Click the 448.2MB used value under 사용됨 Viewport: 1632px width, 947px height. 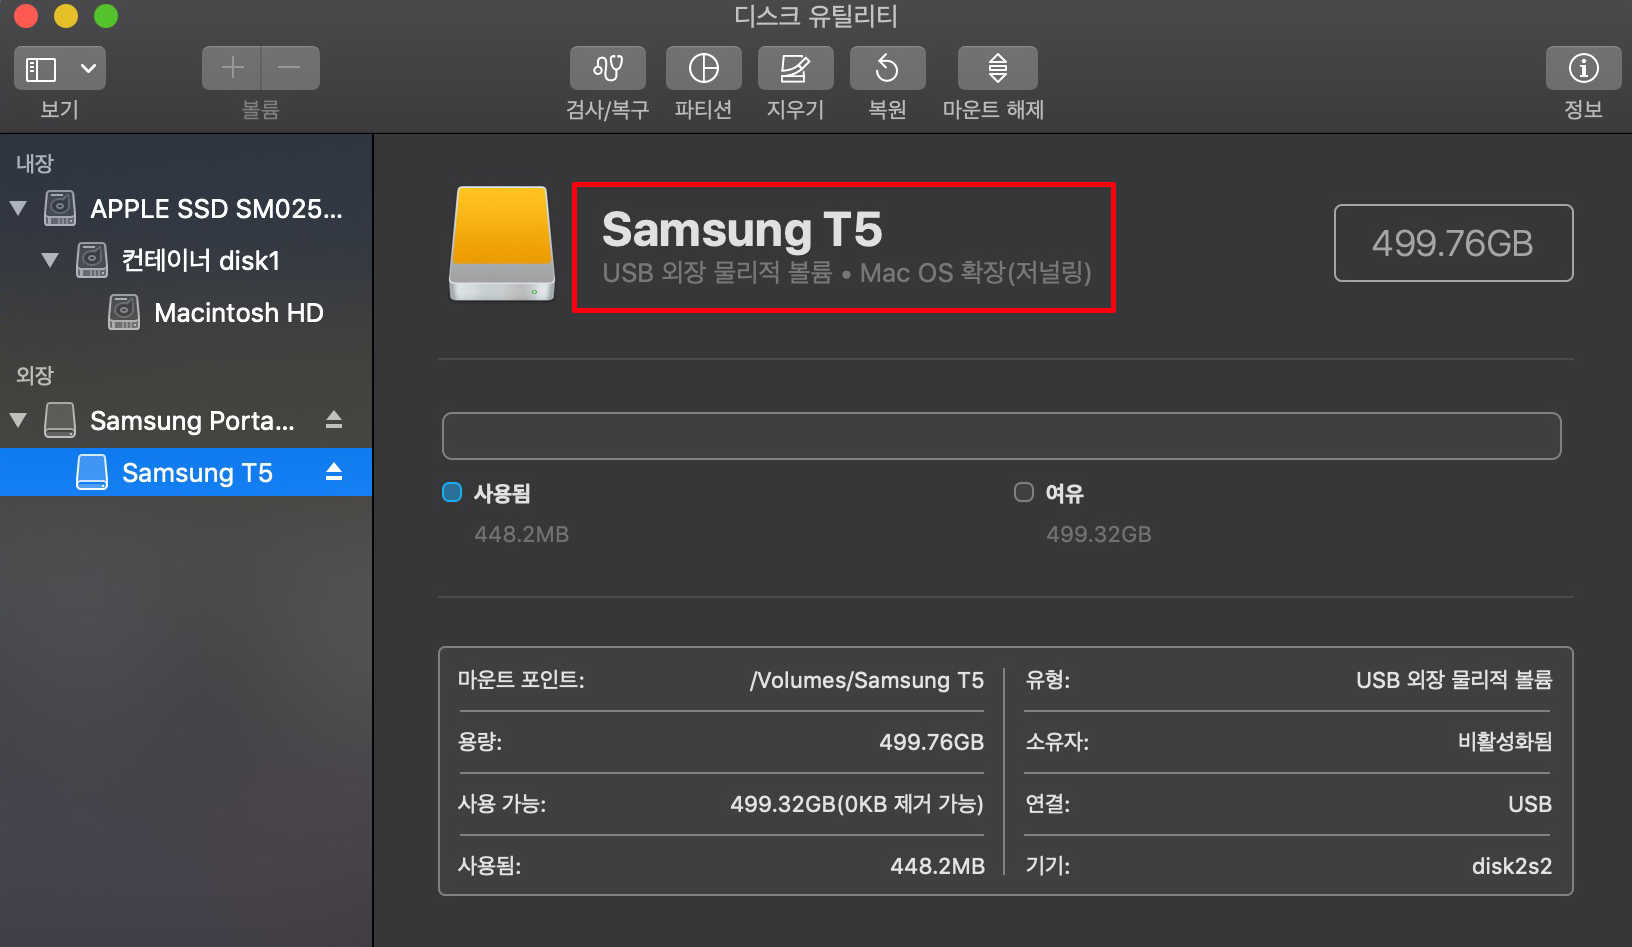(x=521, y=534)
